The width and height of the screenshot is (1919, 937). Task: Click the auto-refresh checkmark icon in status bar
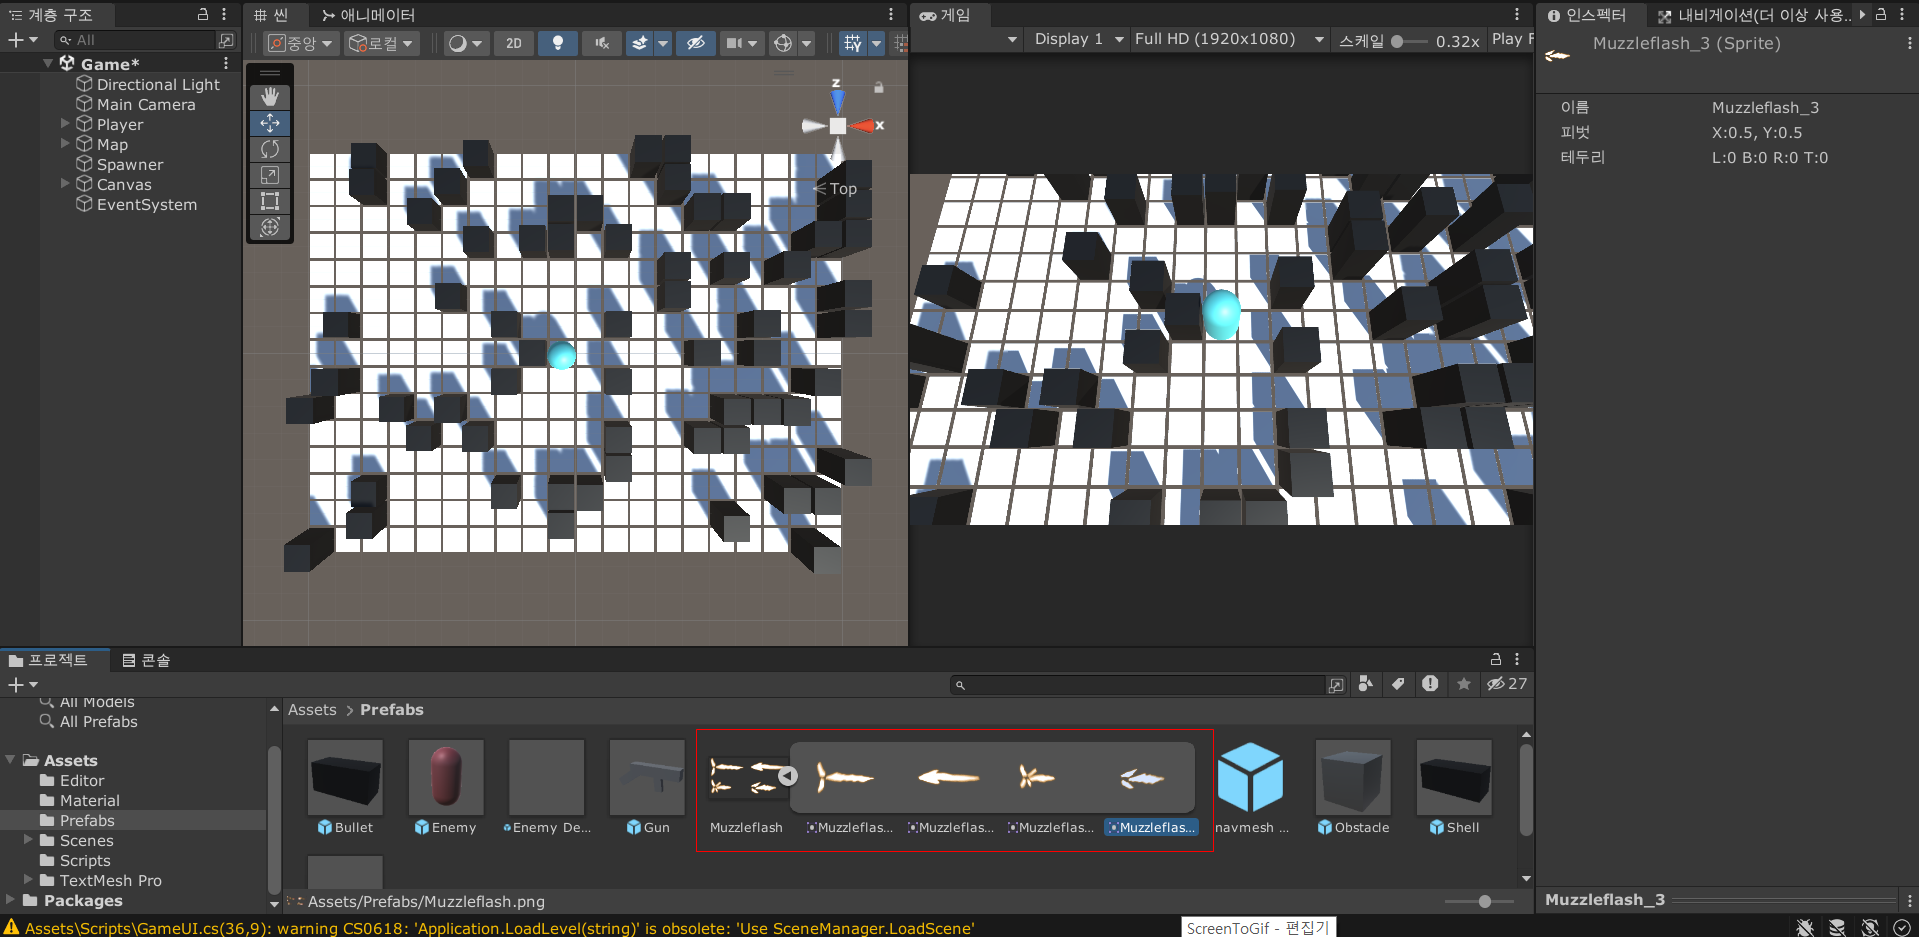coord(1902,927)
